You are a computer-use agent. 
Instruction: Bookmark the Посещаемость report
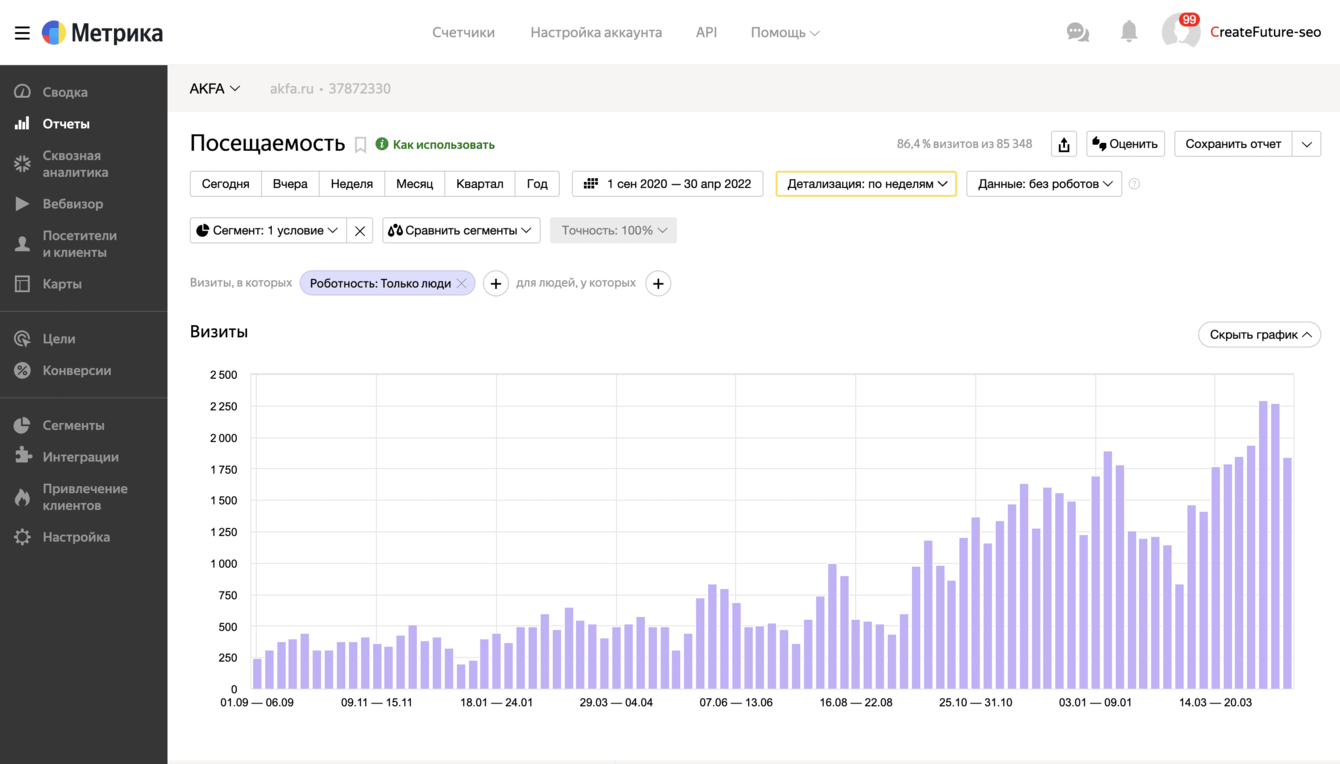(x=361, y=145)
